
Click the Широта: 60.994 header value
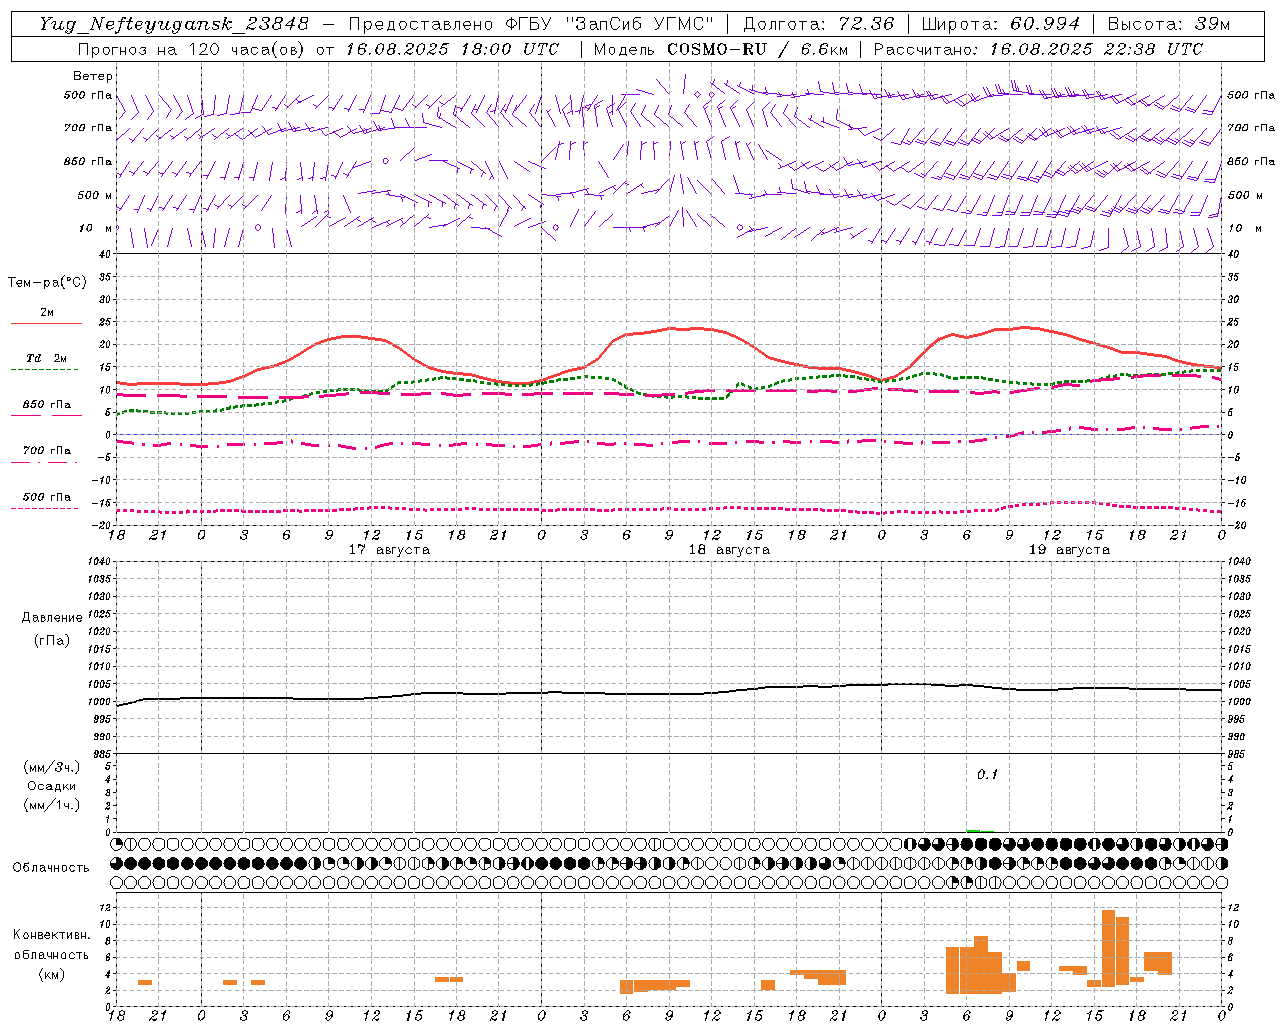1000,24
